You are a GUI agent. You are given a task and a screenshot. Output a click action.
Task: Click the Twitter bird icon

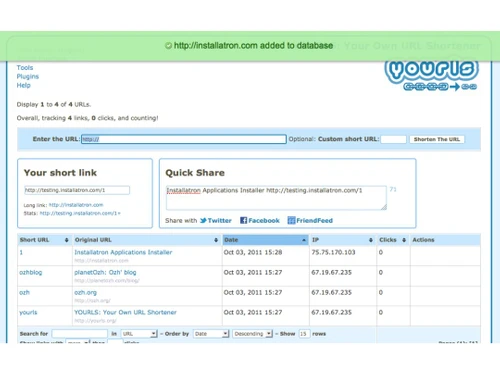(x=203, y=220)
